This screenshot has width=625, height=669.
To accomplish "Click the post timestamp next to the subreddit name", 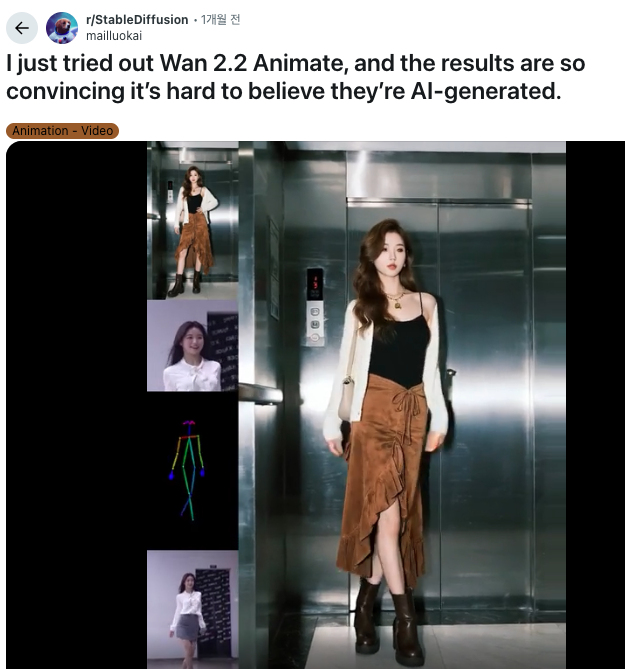I will coord(221,20).
